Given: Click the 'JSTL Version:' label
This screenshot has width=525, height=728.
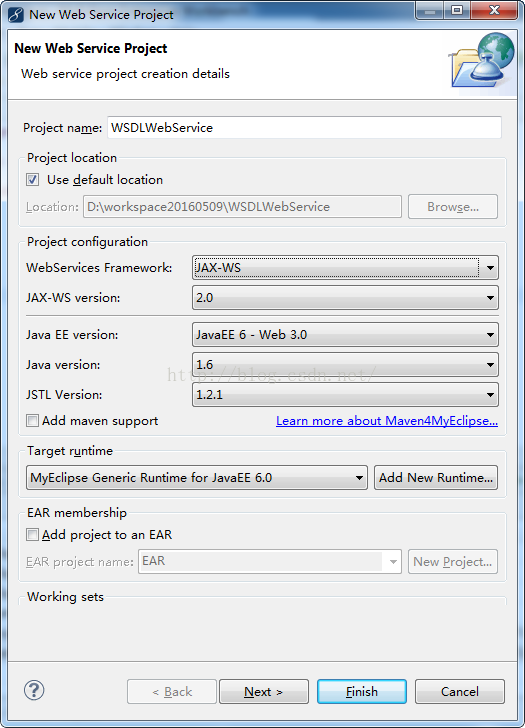Looking at the screenshot, I should click(64, 395).
